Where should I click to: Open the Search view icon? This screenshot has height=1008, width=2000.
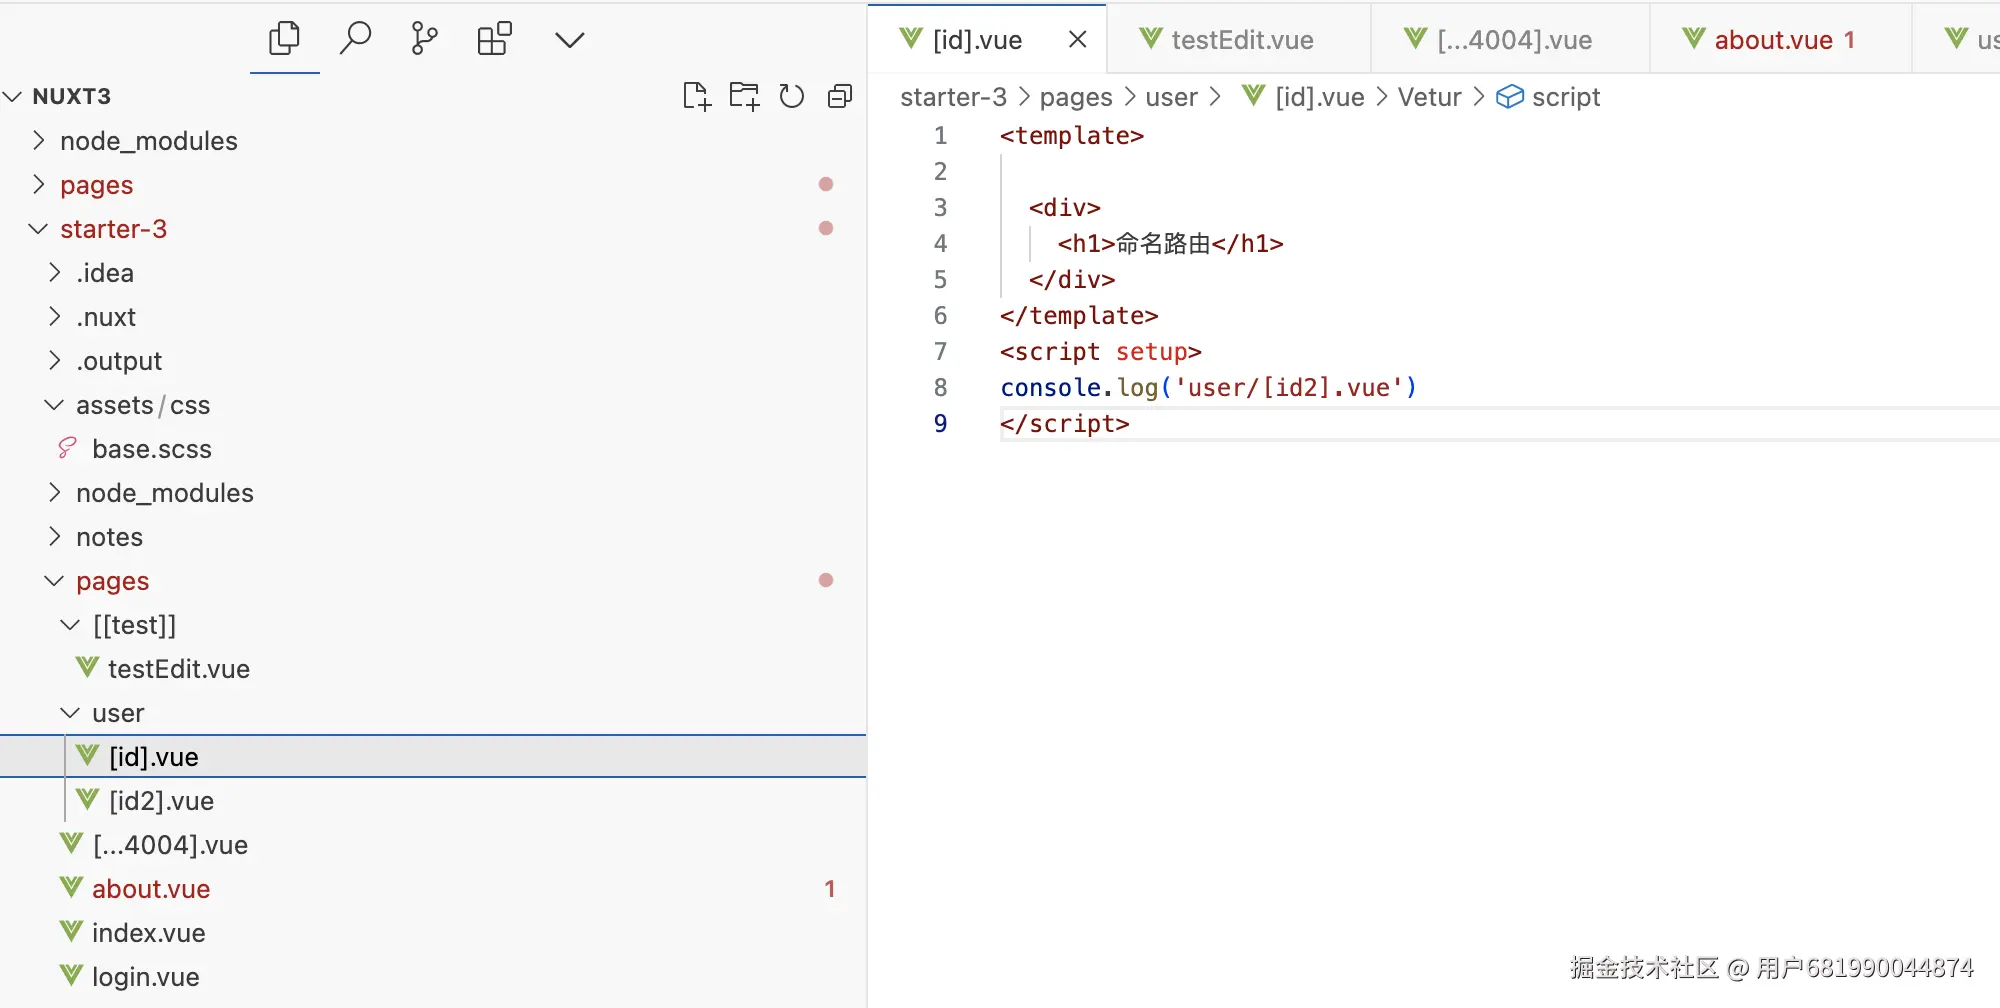(355, 39)
